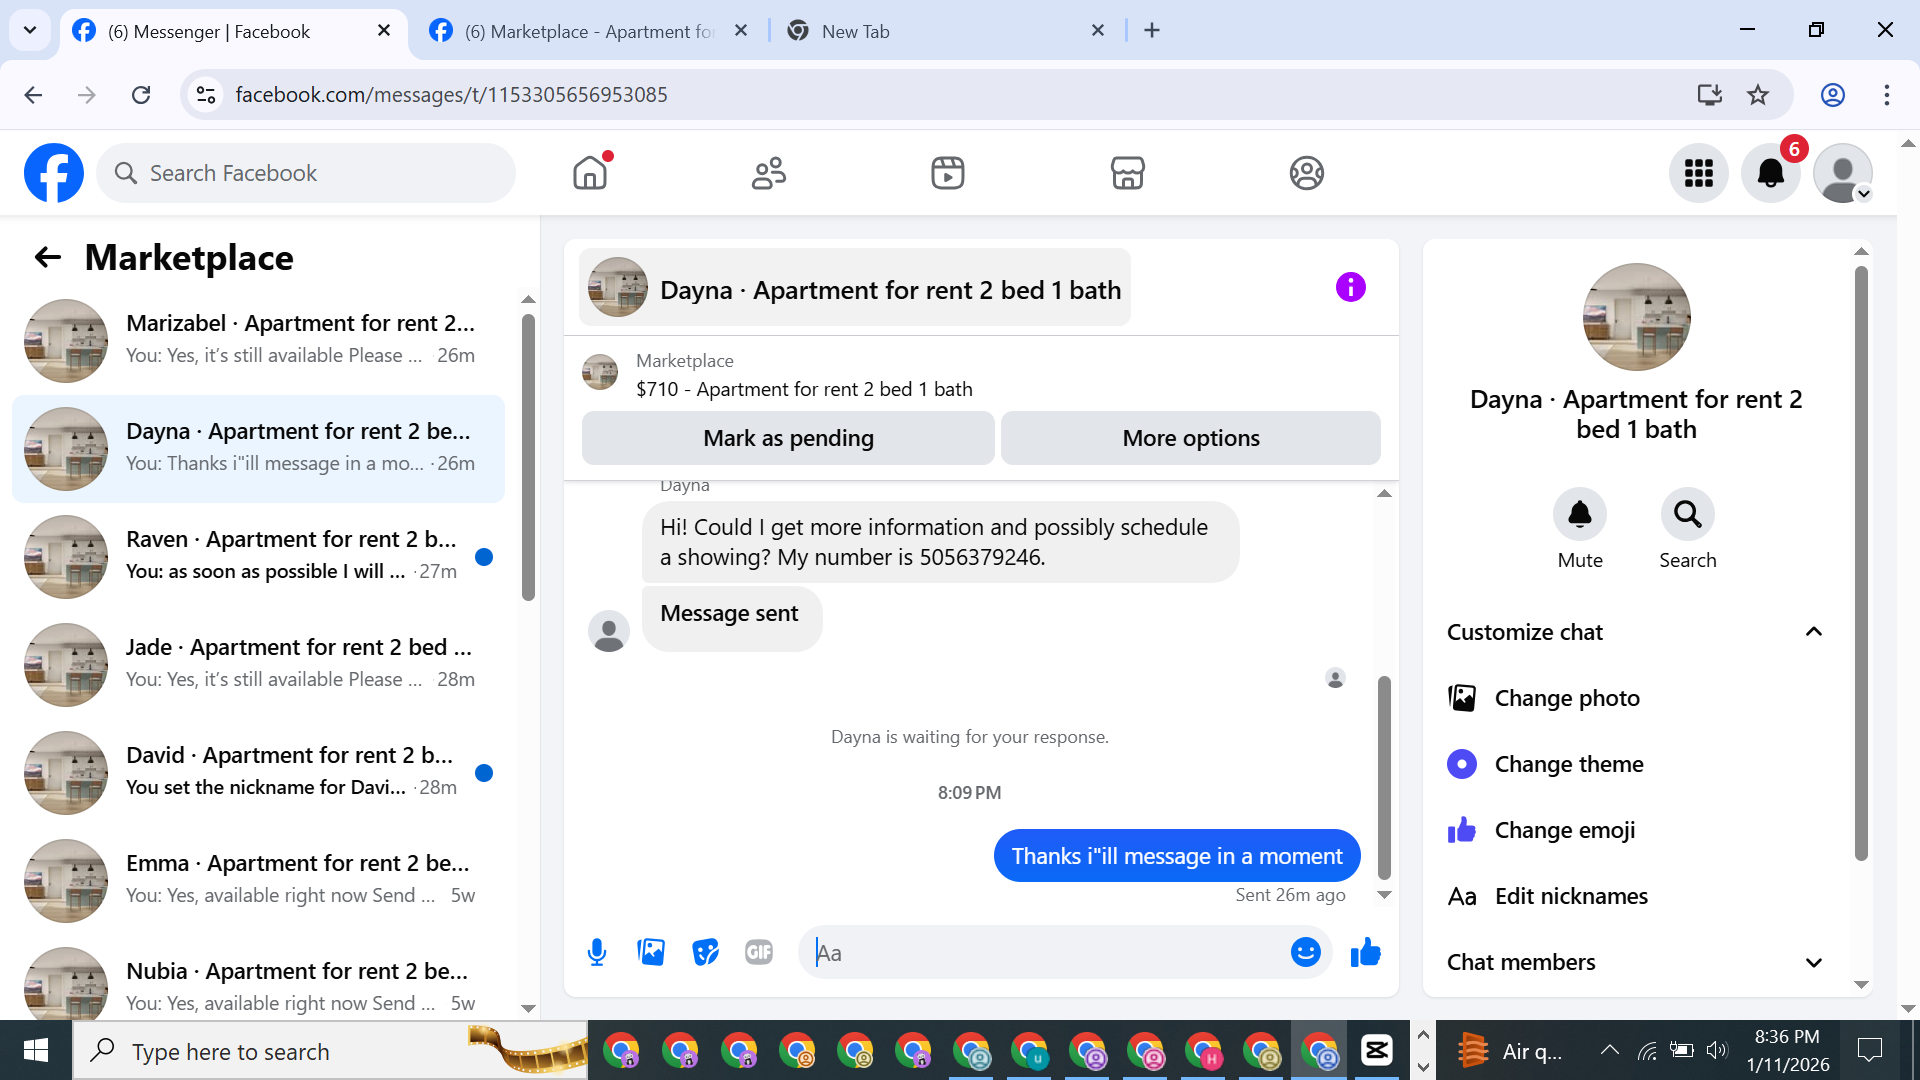
Task: Send a thumbs-up like
Action: pyautogui.click(x=1365, y=952)
